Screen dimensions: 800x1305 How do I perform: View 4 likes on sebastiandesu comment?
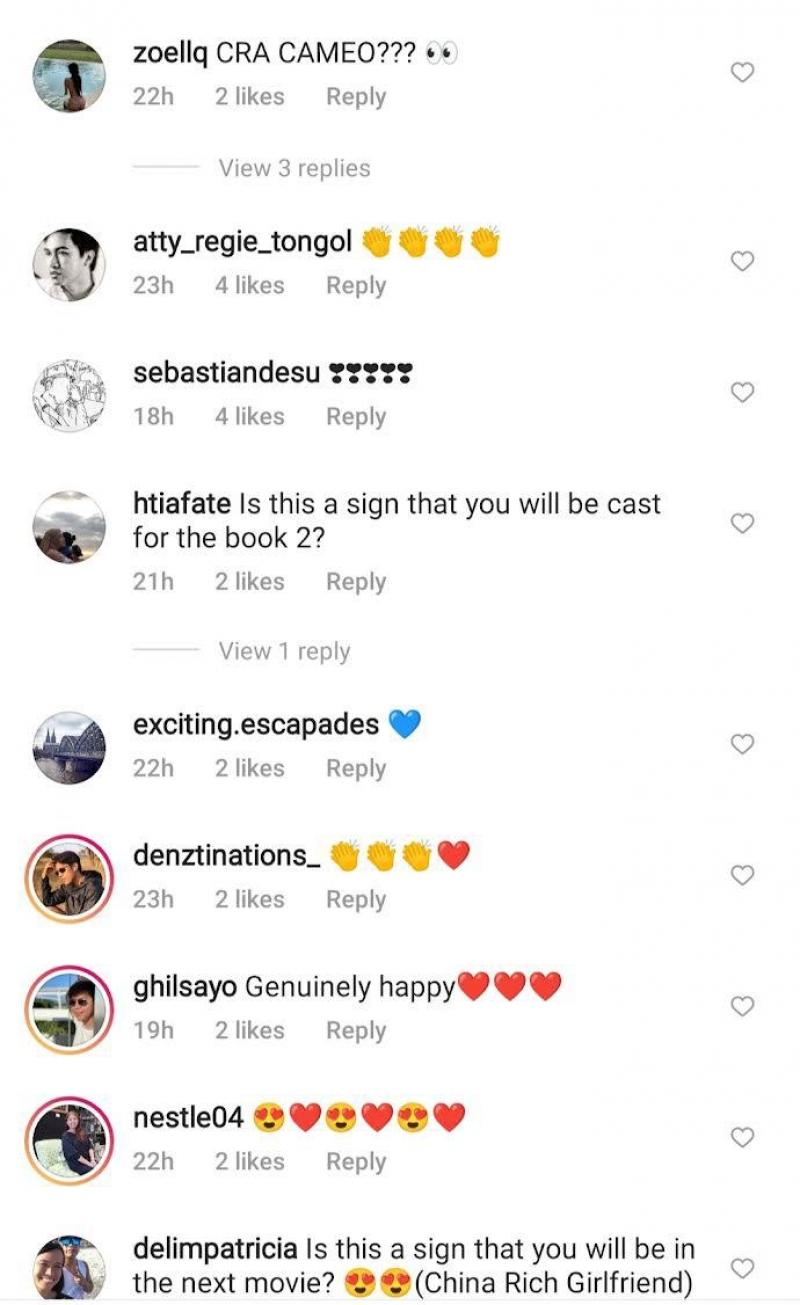pyautogui.click(x=249, y=416)
